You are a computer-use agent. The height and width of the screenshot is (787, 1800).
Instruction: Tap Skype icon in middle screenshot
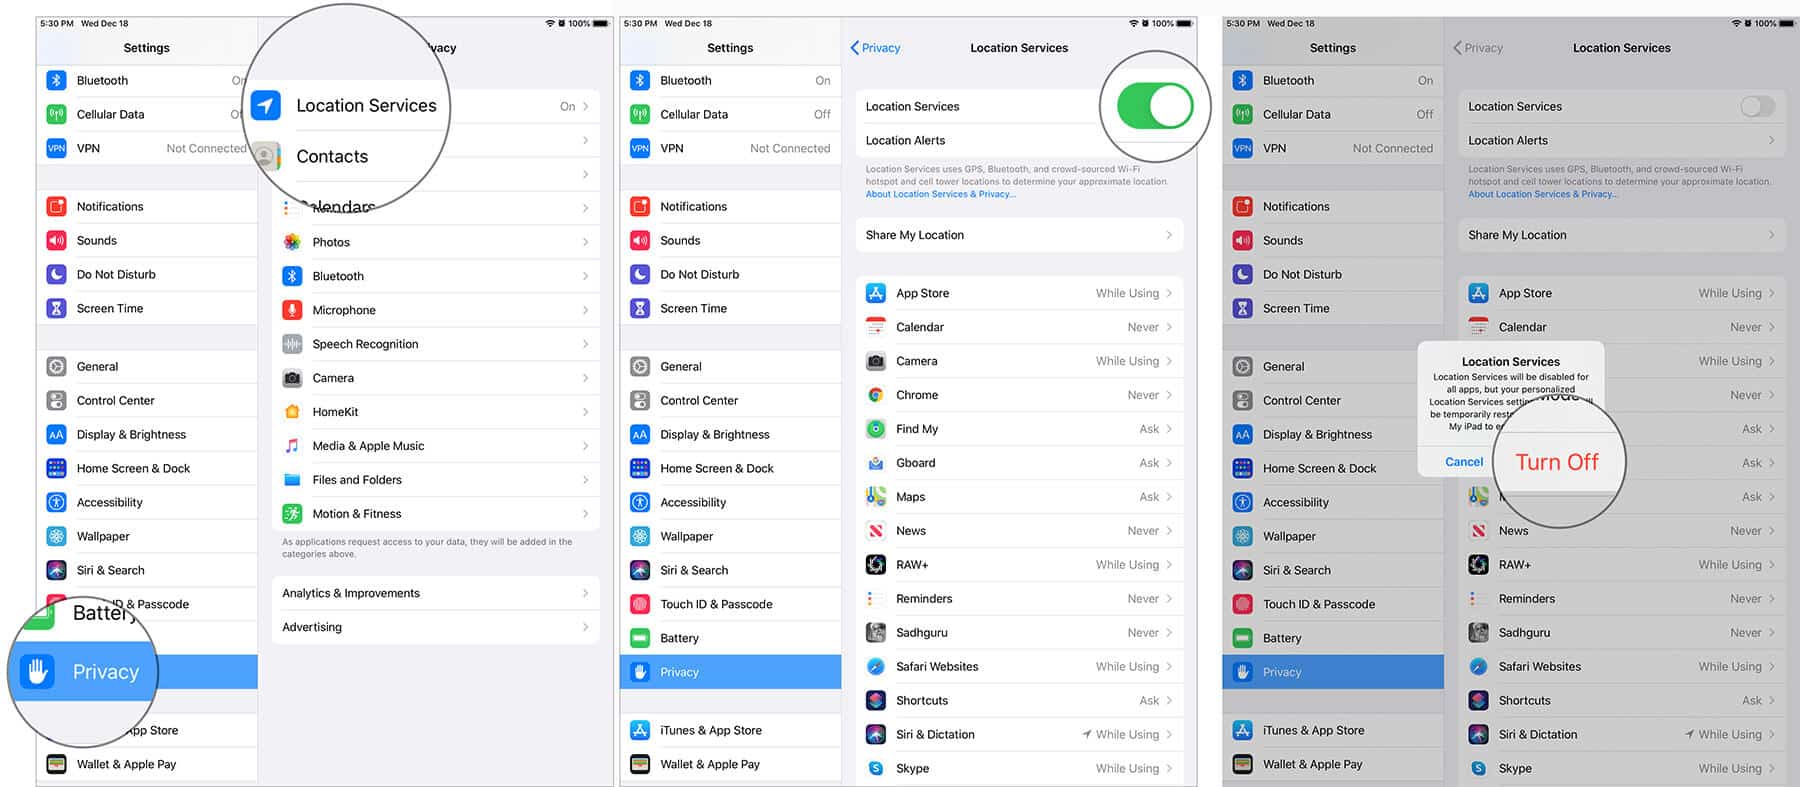point(876,768)
